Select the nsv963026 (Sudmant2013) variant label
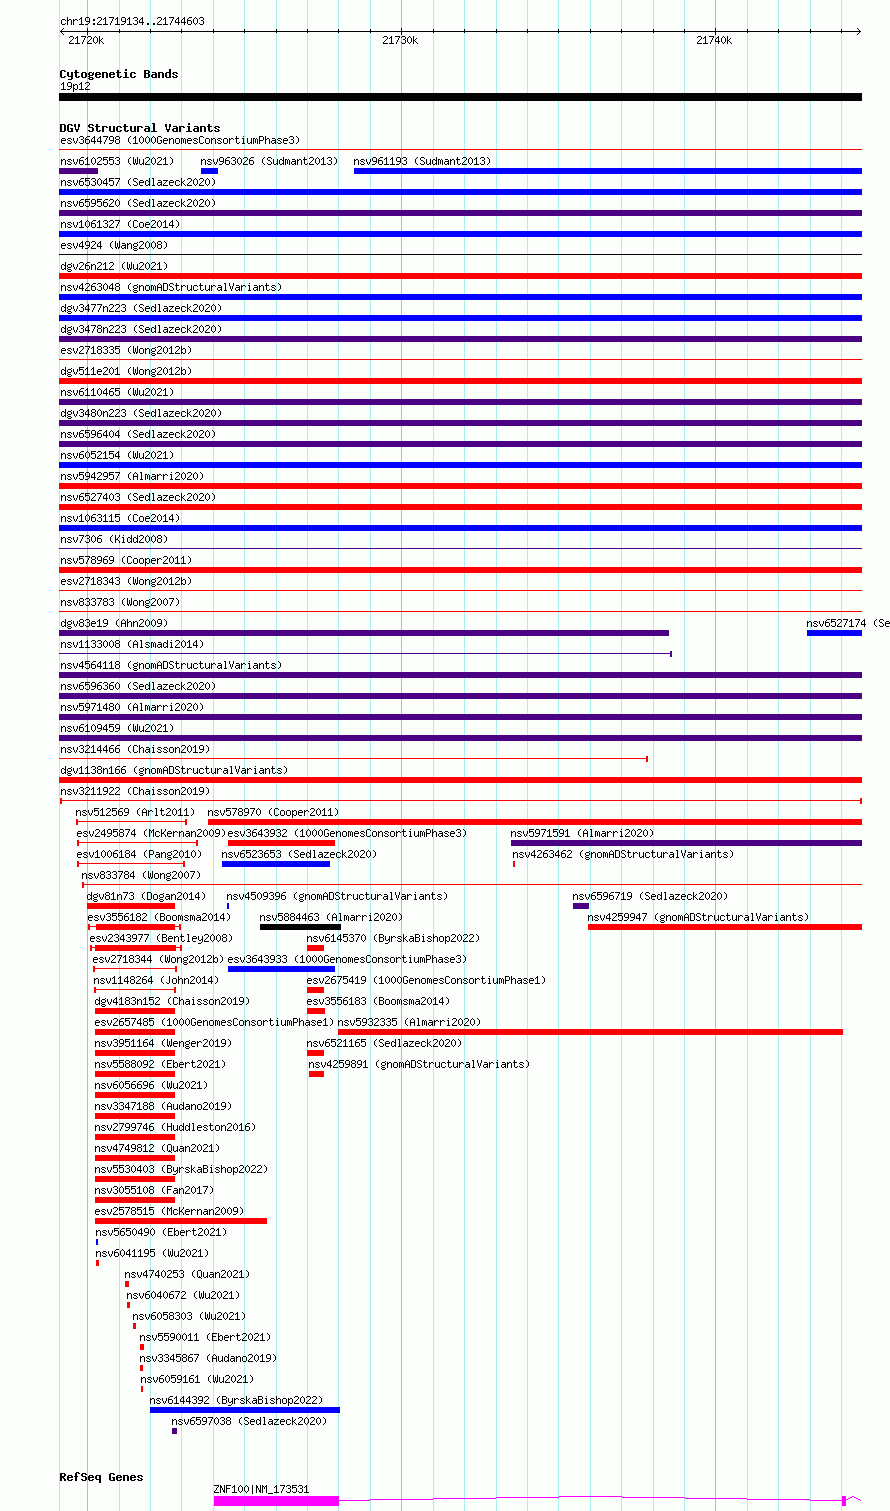890x1511 pixels. tap(269, 161)
